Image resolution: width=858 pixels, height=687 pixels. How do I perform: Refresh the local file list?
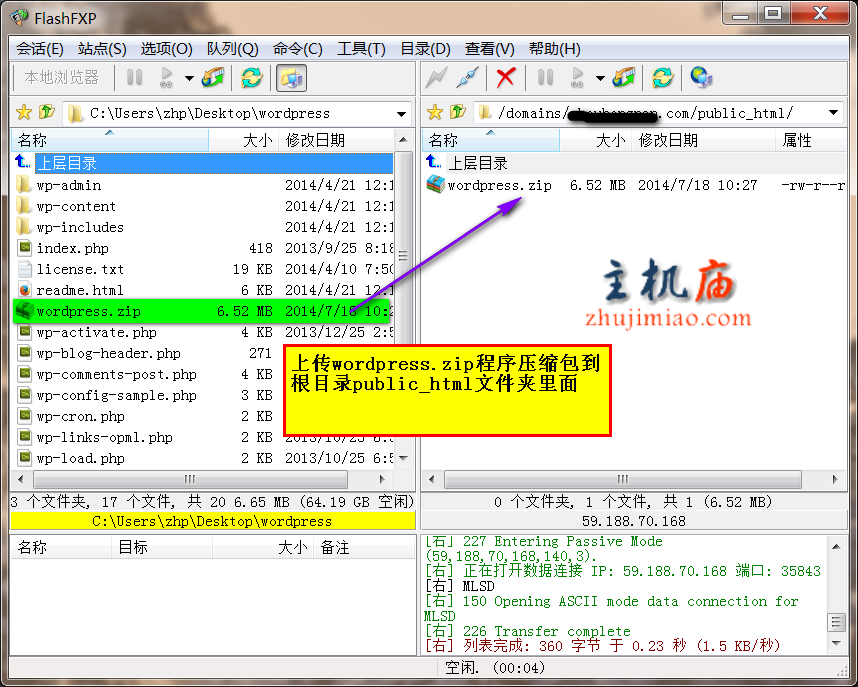252,77
